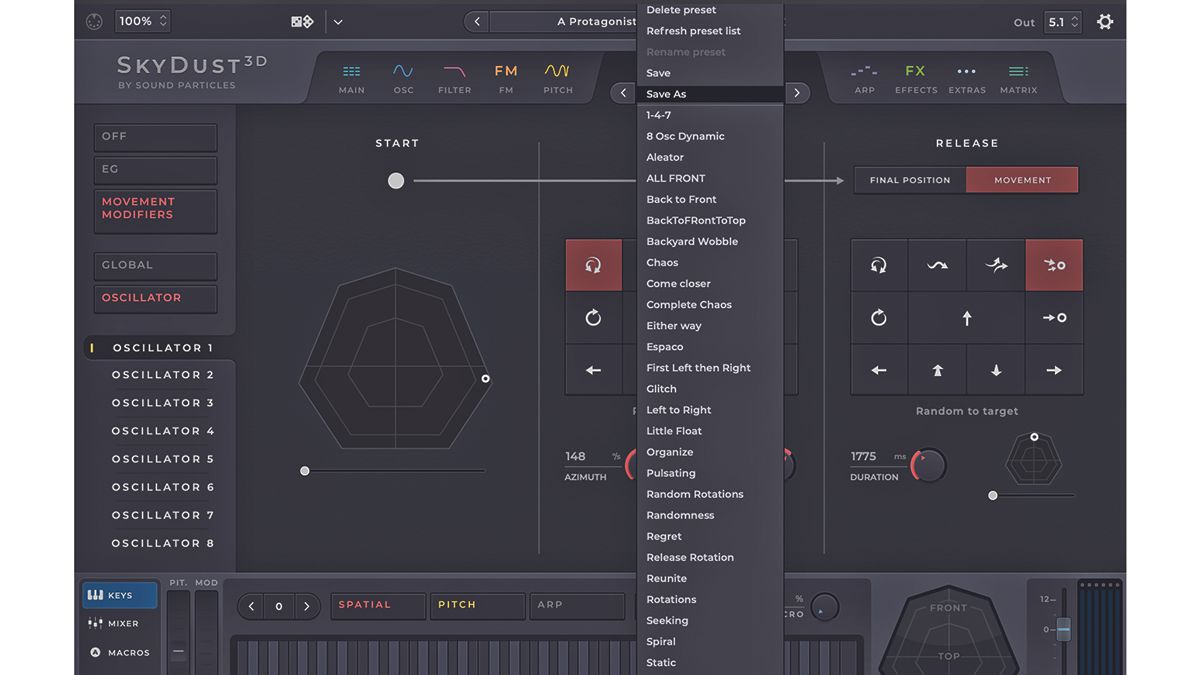Open the 5.1 output format selector
This screenshot has width=1200, height=675.
point(1065,20)
